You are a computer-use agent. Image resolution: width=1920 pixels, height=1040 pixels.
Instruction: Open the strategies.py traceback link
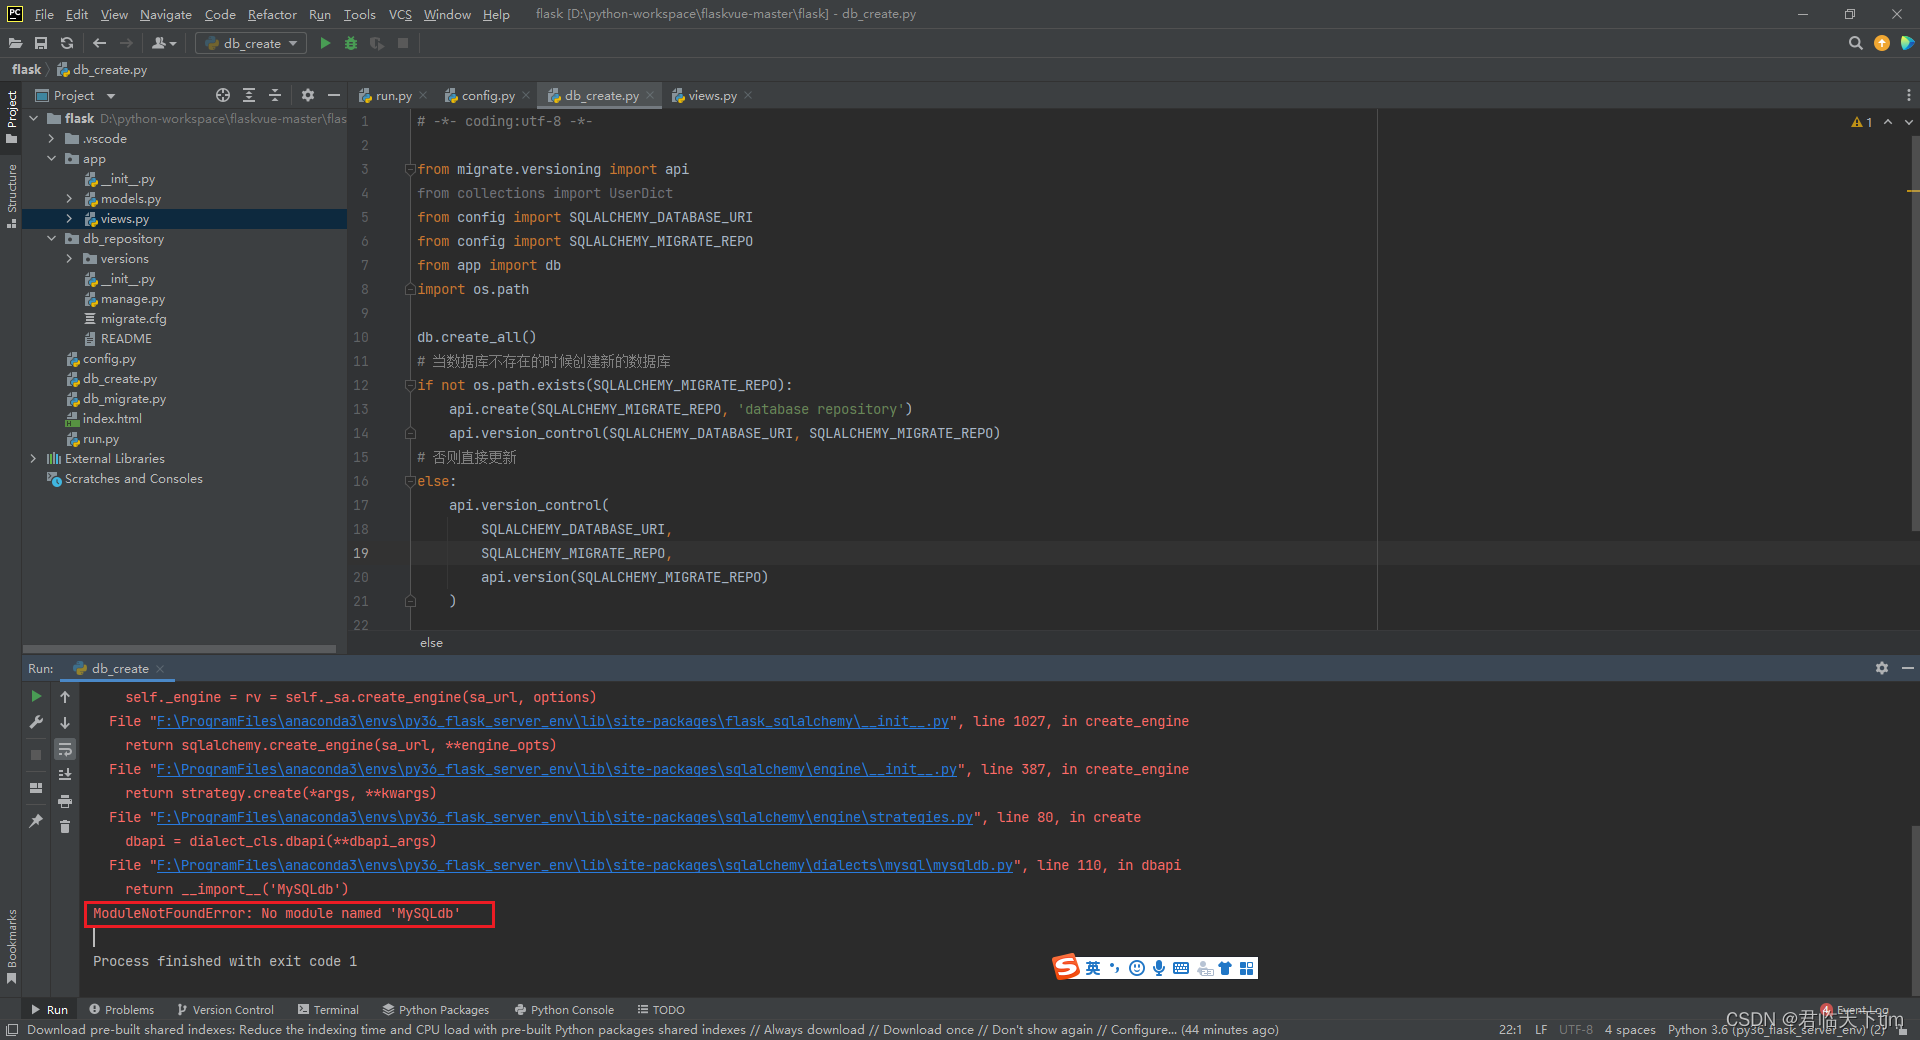pyautogui.click(x=565, y=817)
